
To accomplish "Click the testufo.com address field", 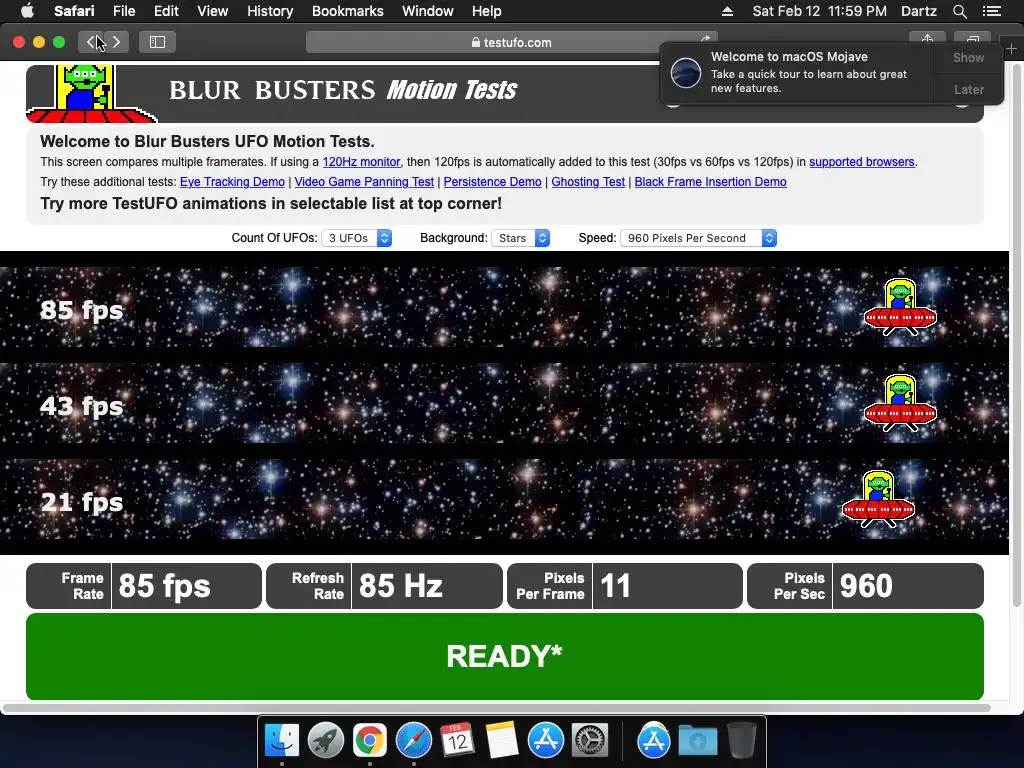I will [x=511, y=42].
